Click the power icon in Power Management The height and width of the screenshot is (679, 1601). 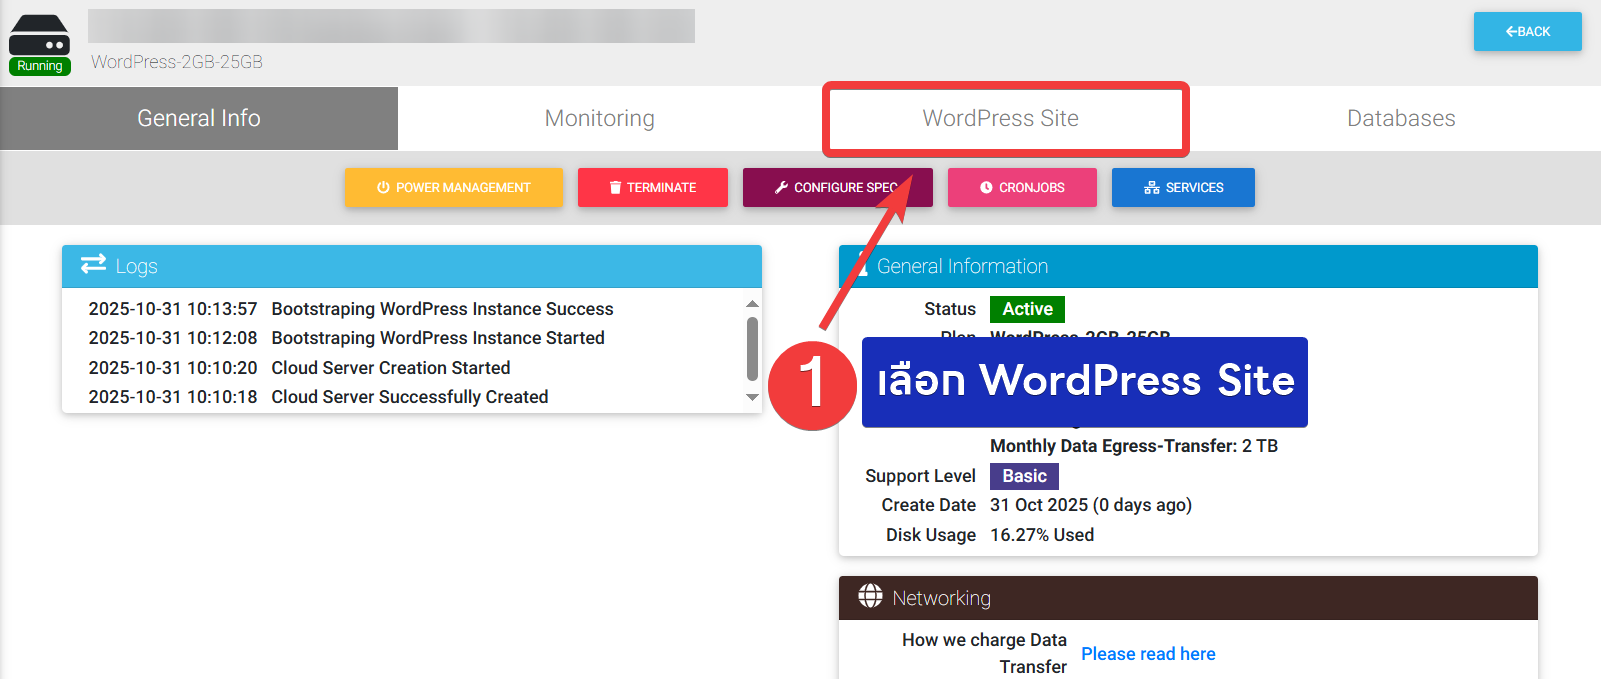pos(383,188)
